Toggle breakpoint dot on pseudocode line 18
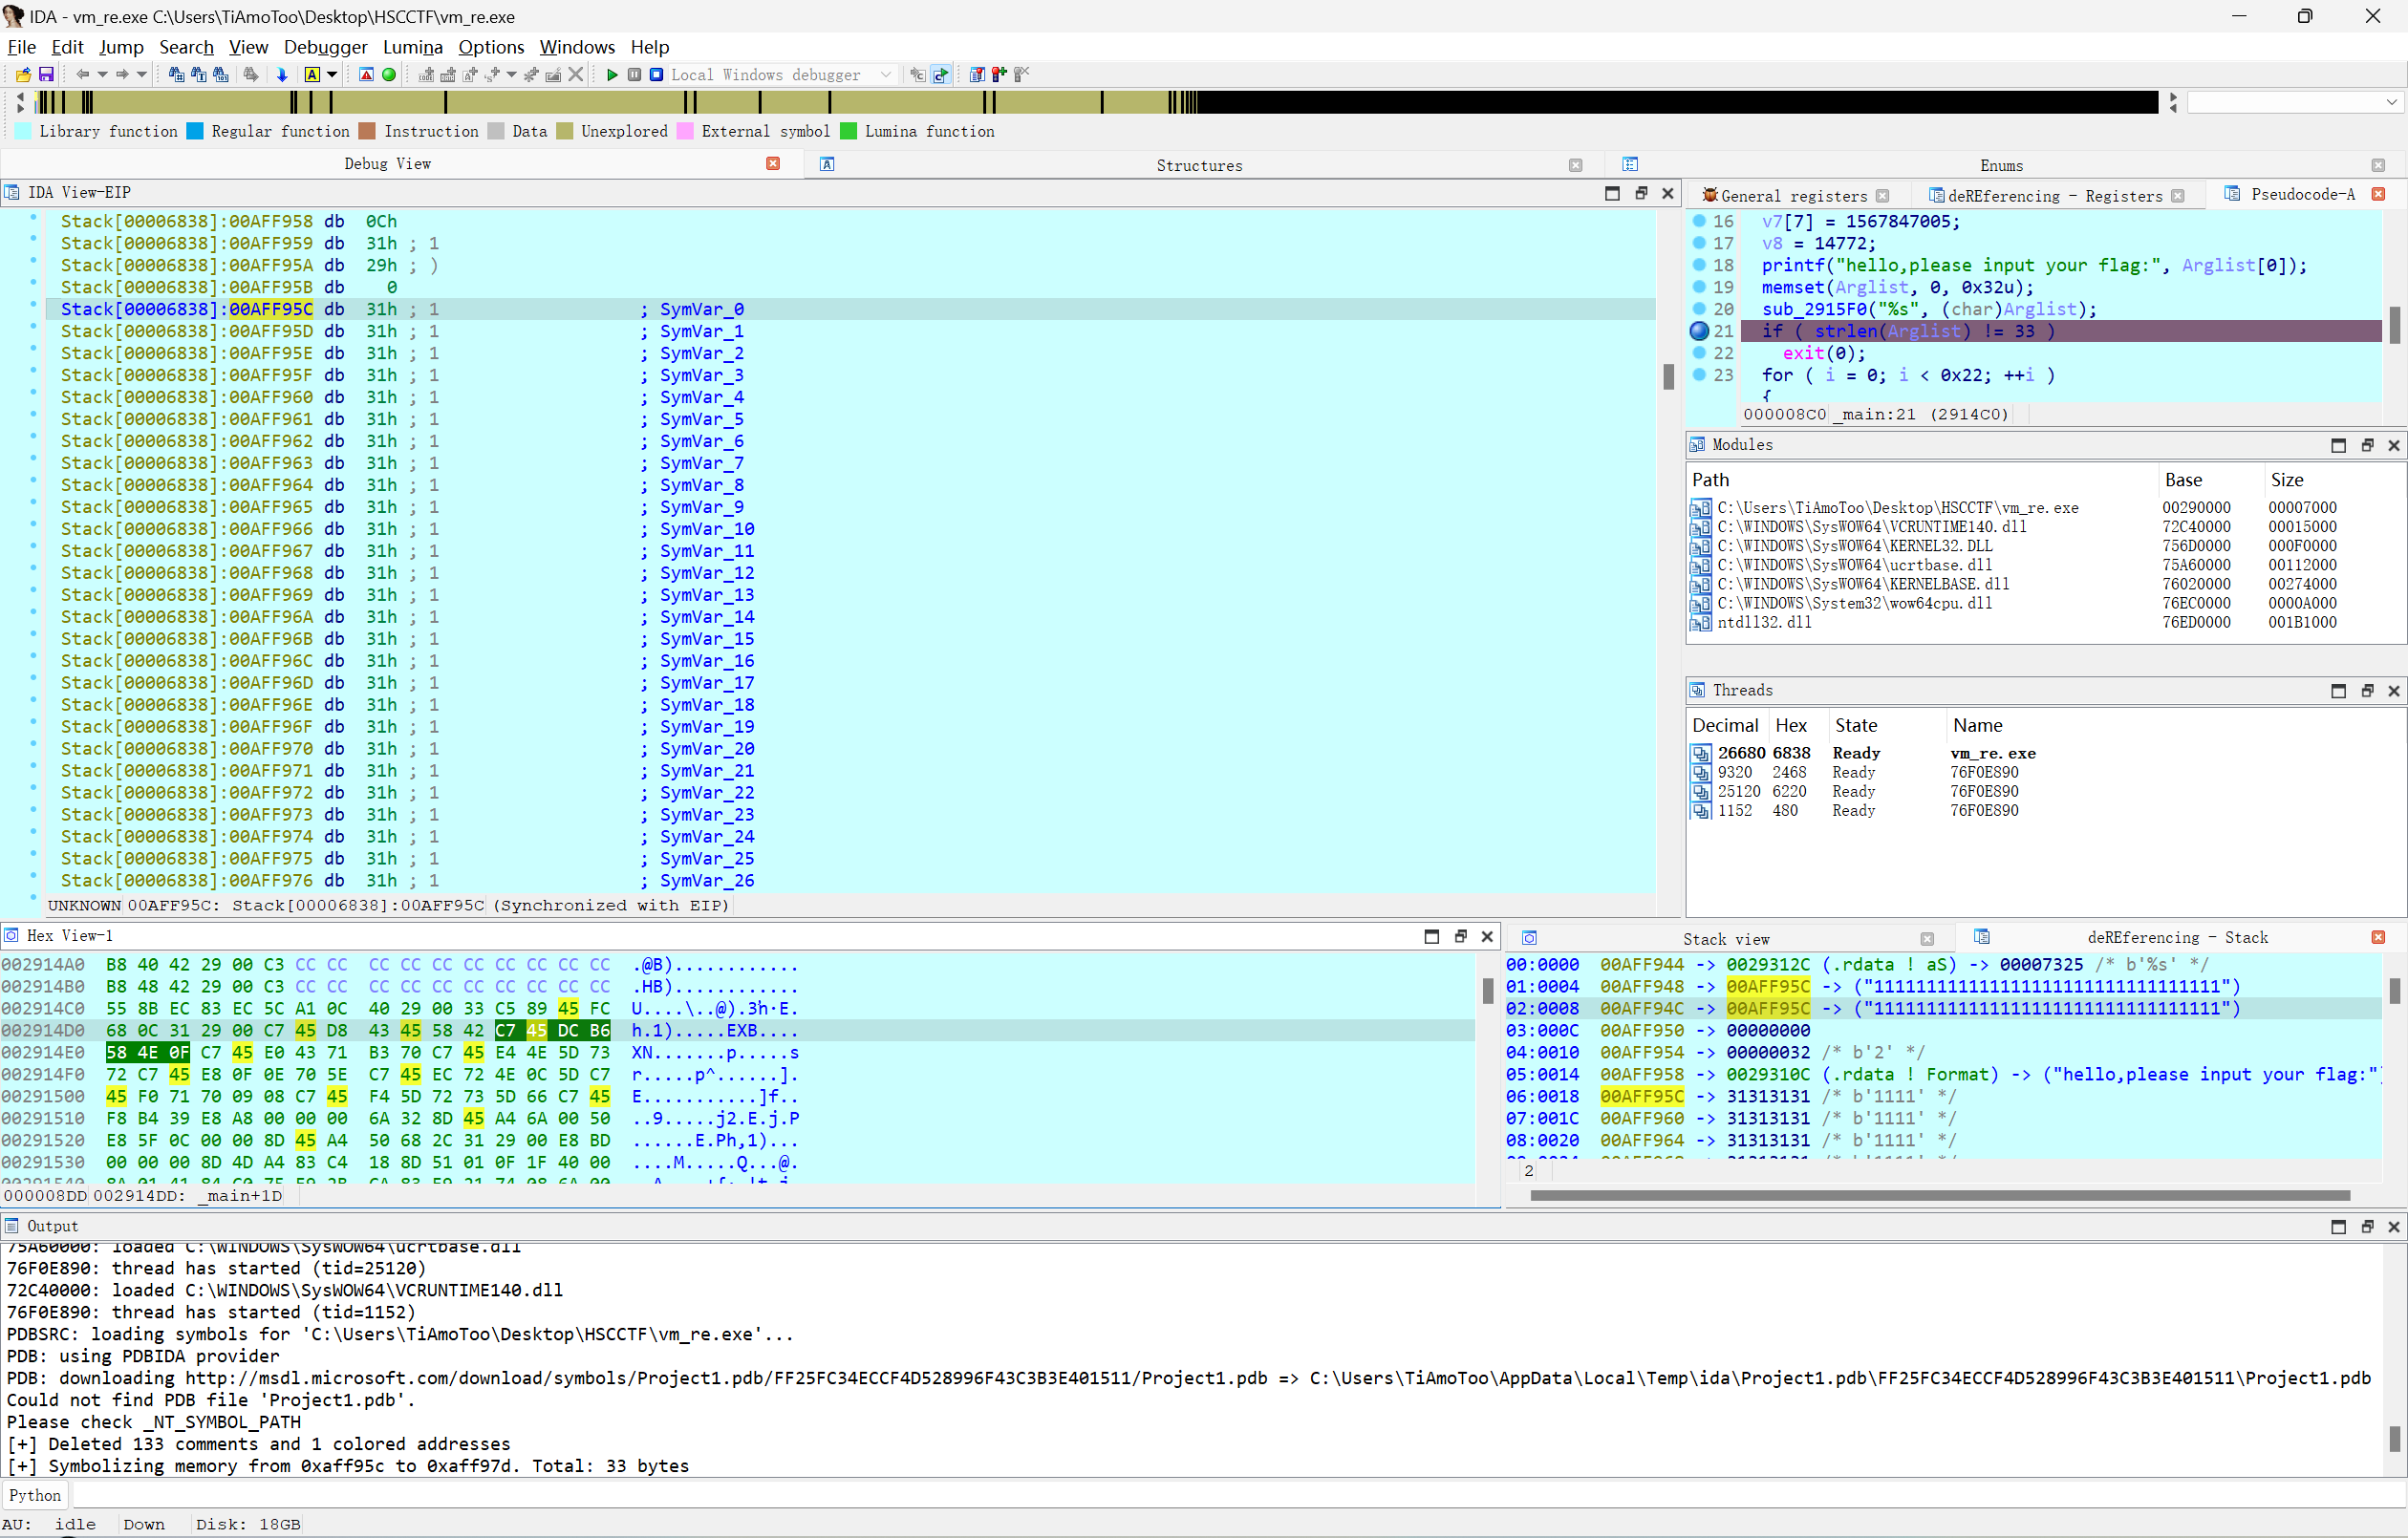Viewport: 2408px width, 1538px height. [1699, 264]
